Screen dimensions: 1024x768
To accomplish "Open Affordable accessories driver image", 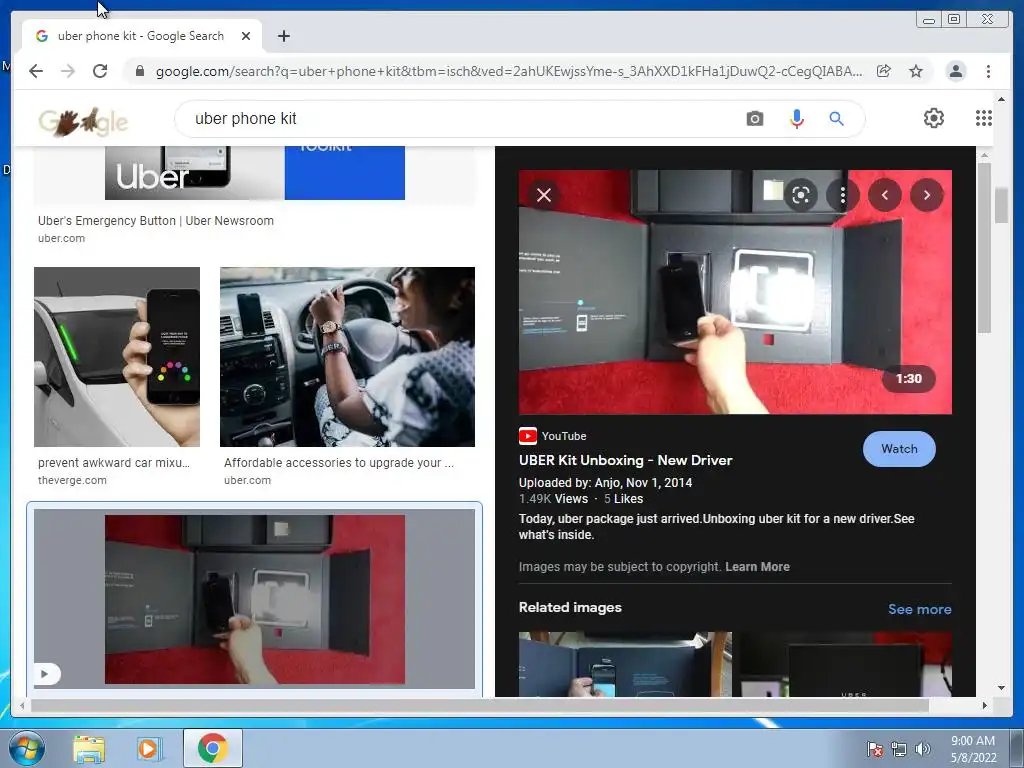I will 347,357.
